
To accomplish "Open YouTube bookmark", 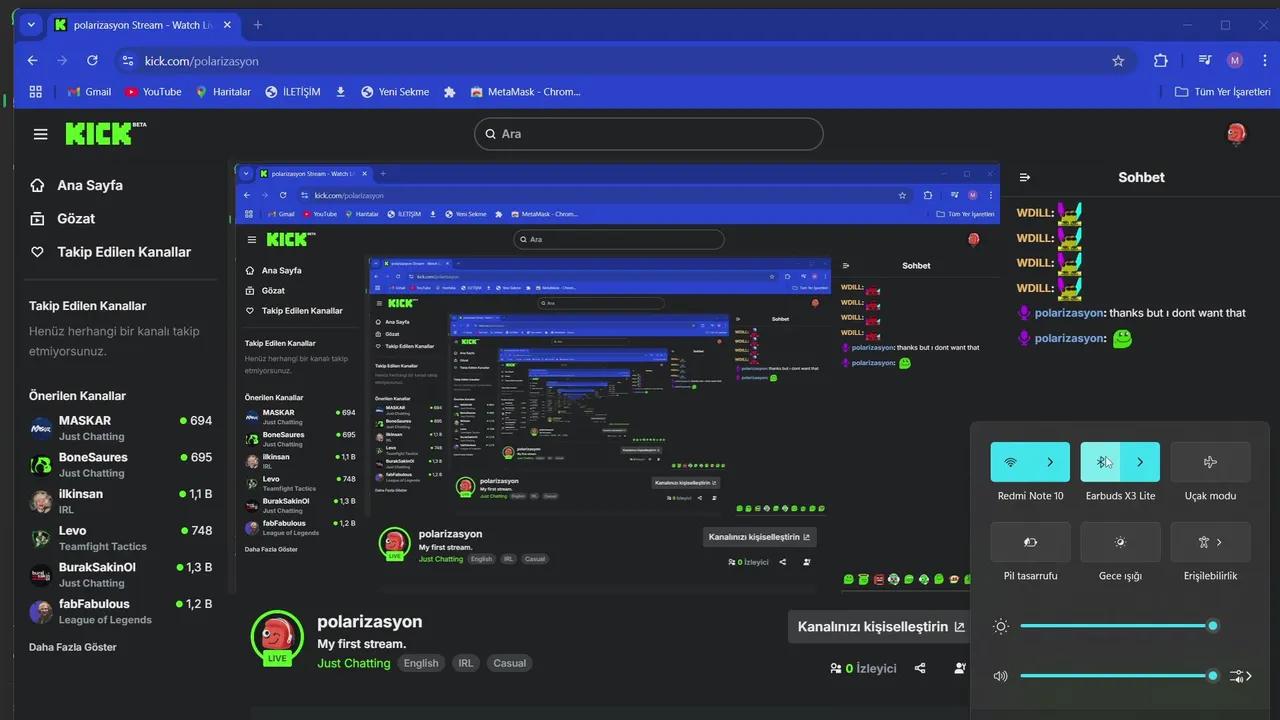I will pos(153,92).
